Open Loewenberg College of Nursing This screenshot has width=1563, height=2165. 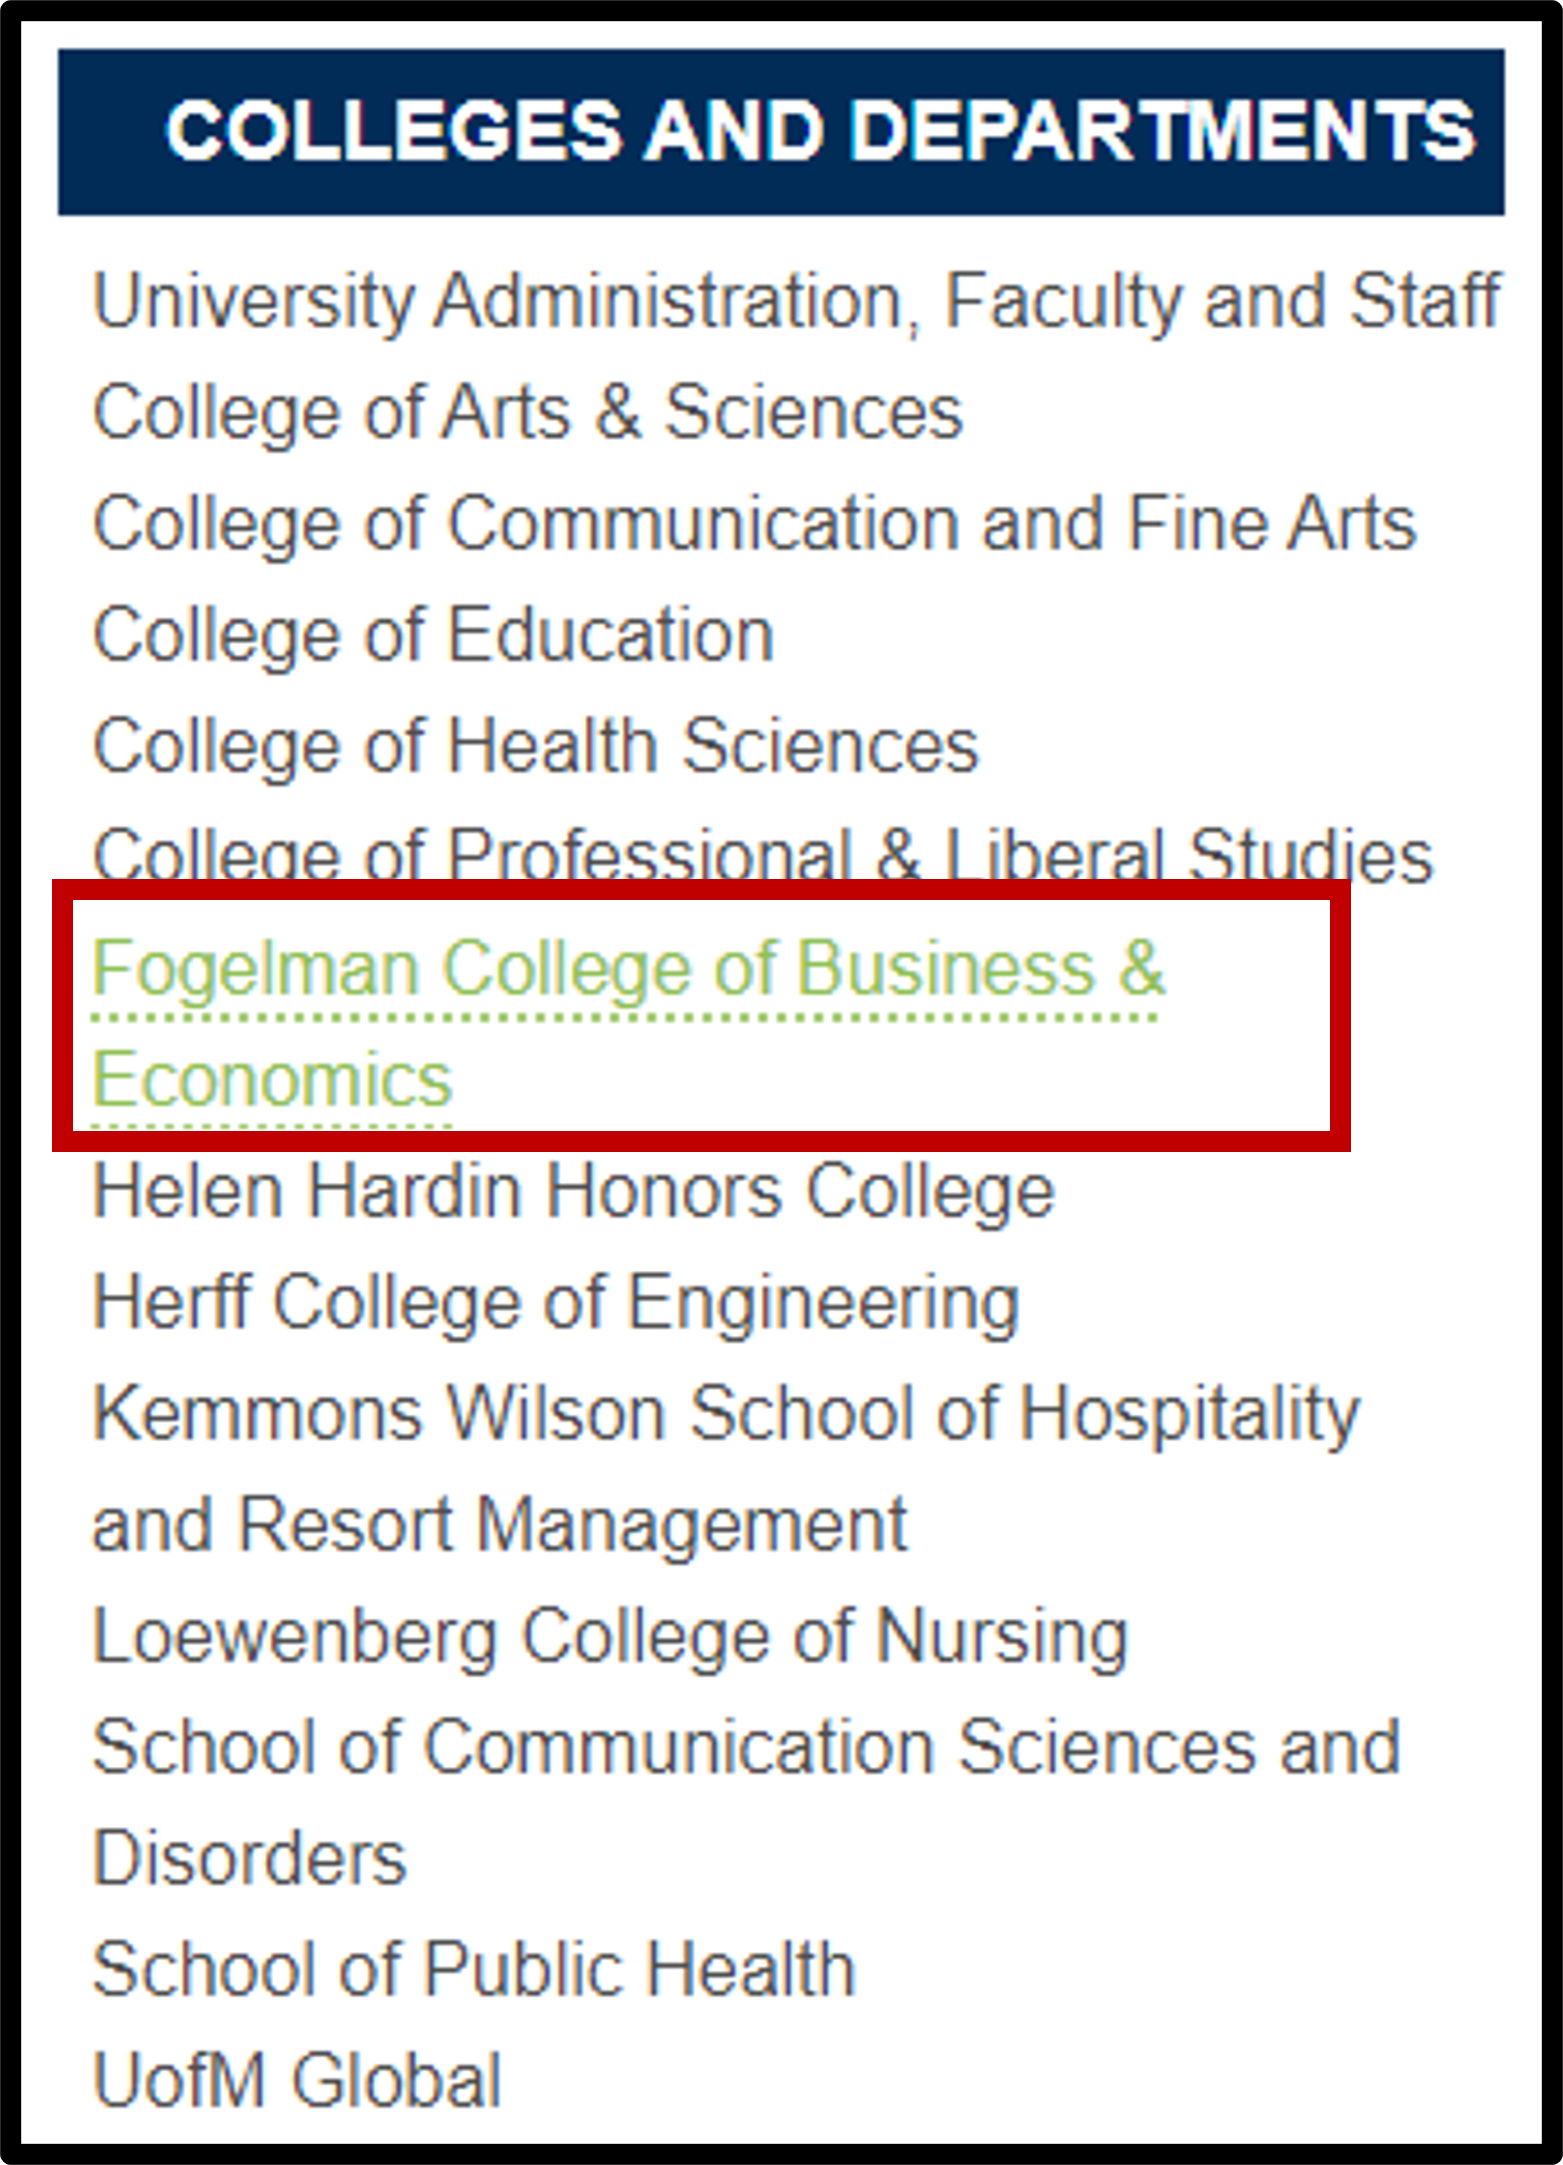coord(608,1634)
